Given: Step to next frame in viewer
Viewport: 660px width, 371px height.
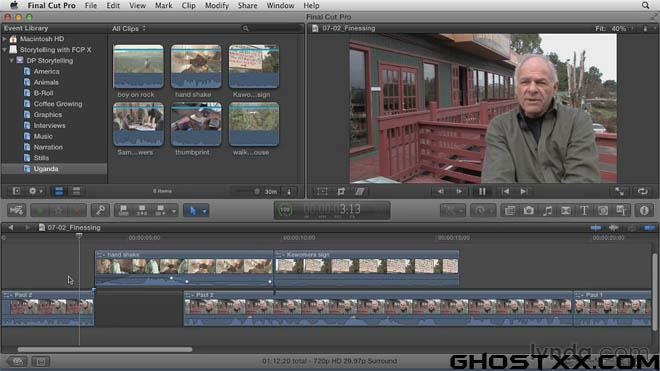Looking at the screenshot, I should pyautogui.click(x=459, y=191).
